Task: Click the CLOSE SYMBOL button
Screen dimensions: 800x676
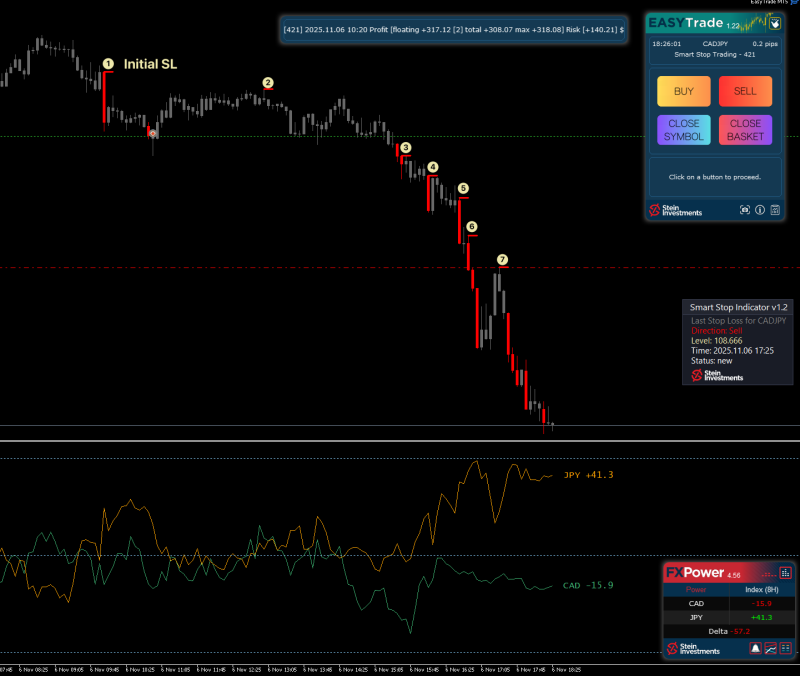Action: [683, 129]
